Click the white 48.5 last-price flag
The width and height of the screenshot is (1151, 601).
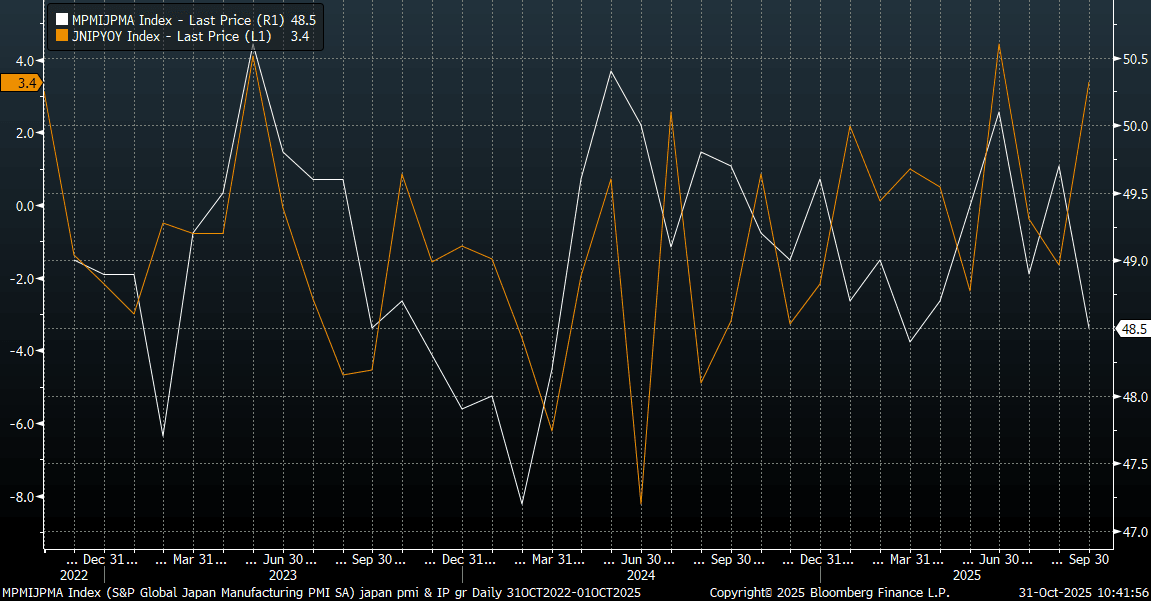pos(1132,329)
